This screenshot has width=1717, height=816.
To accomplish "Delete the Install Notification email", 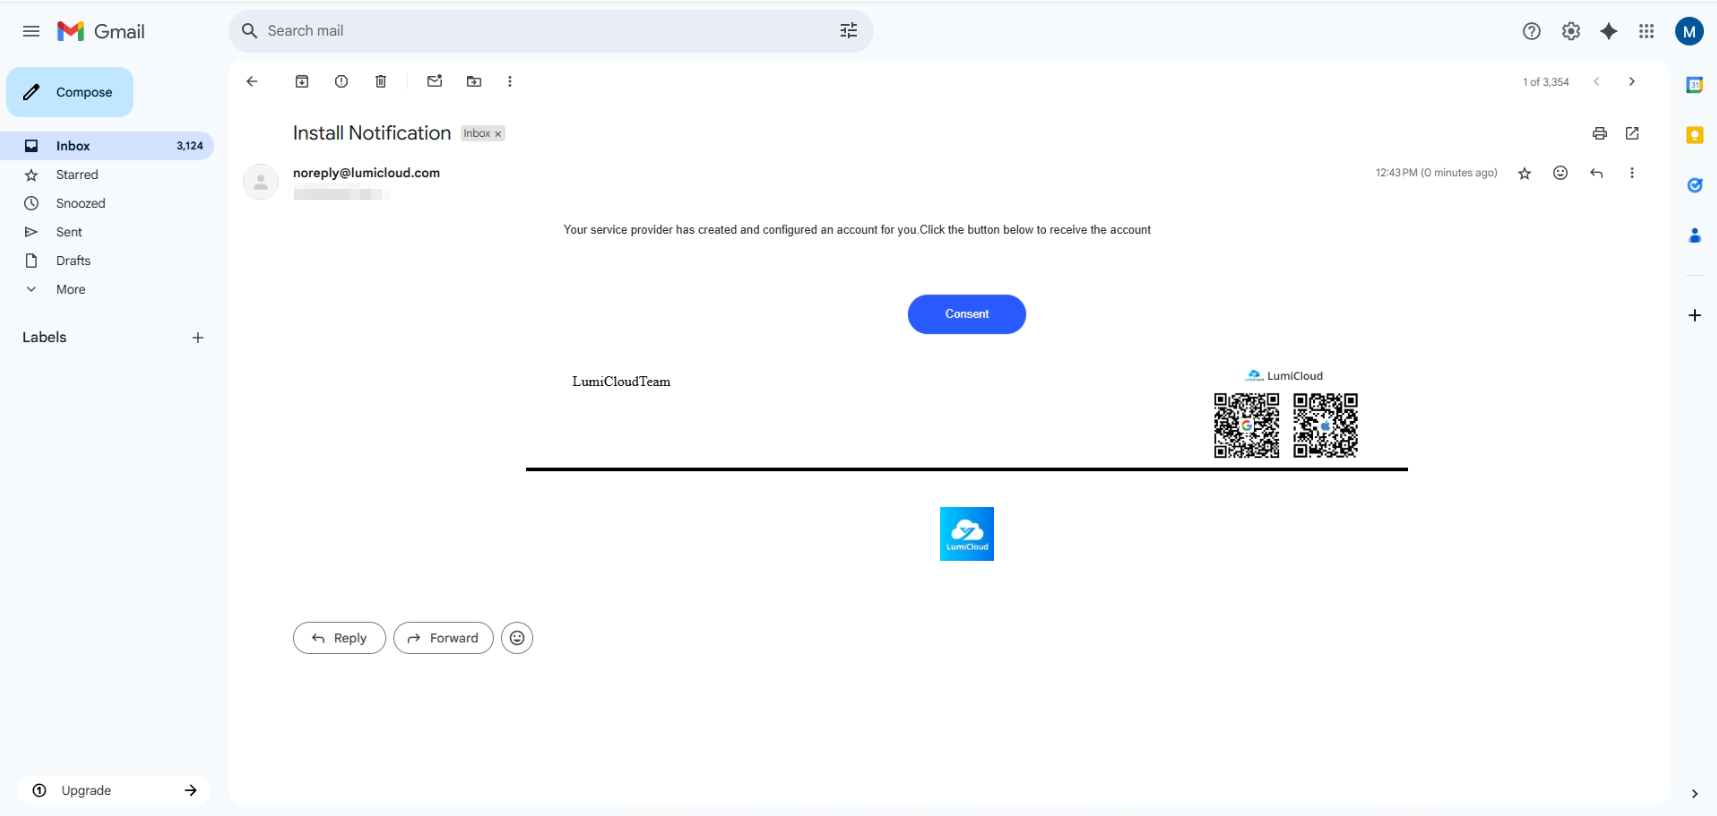I will click(x=381, y=82).
